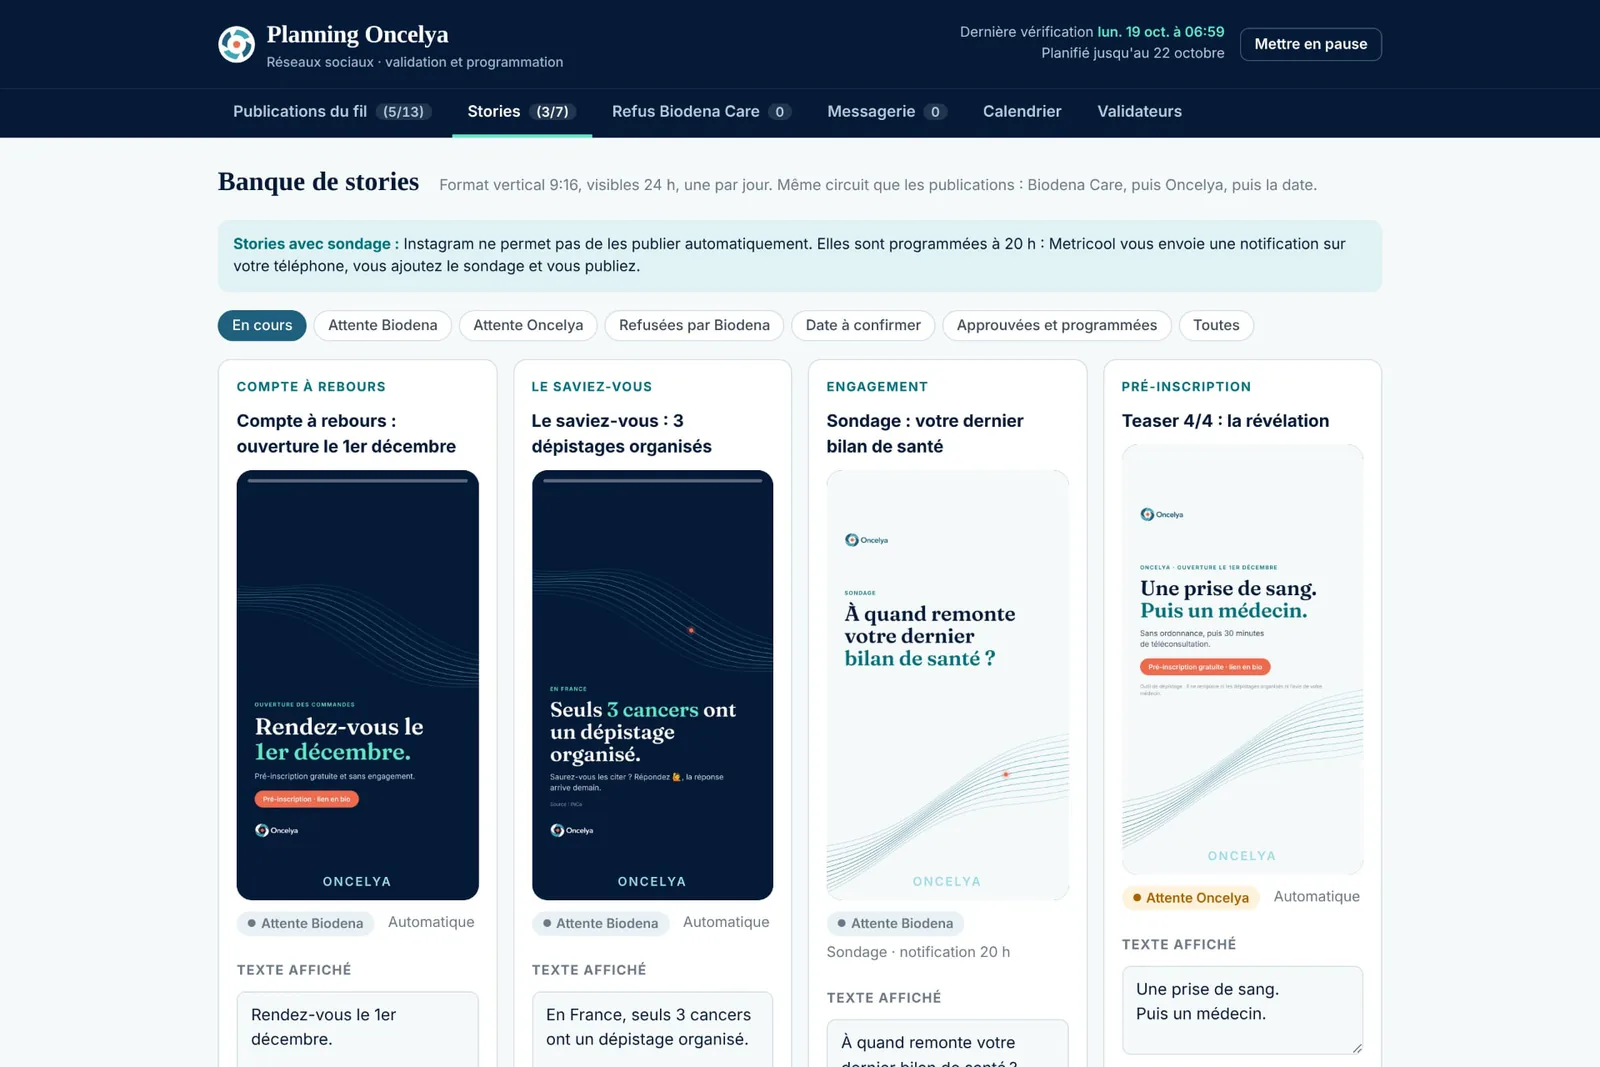Go to the Calendrier tab

(1022, 111)
